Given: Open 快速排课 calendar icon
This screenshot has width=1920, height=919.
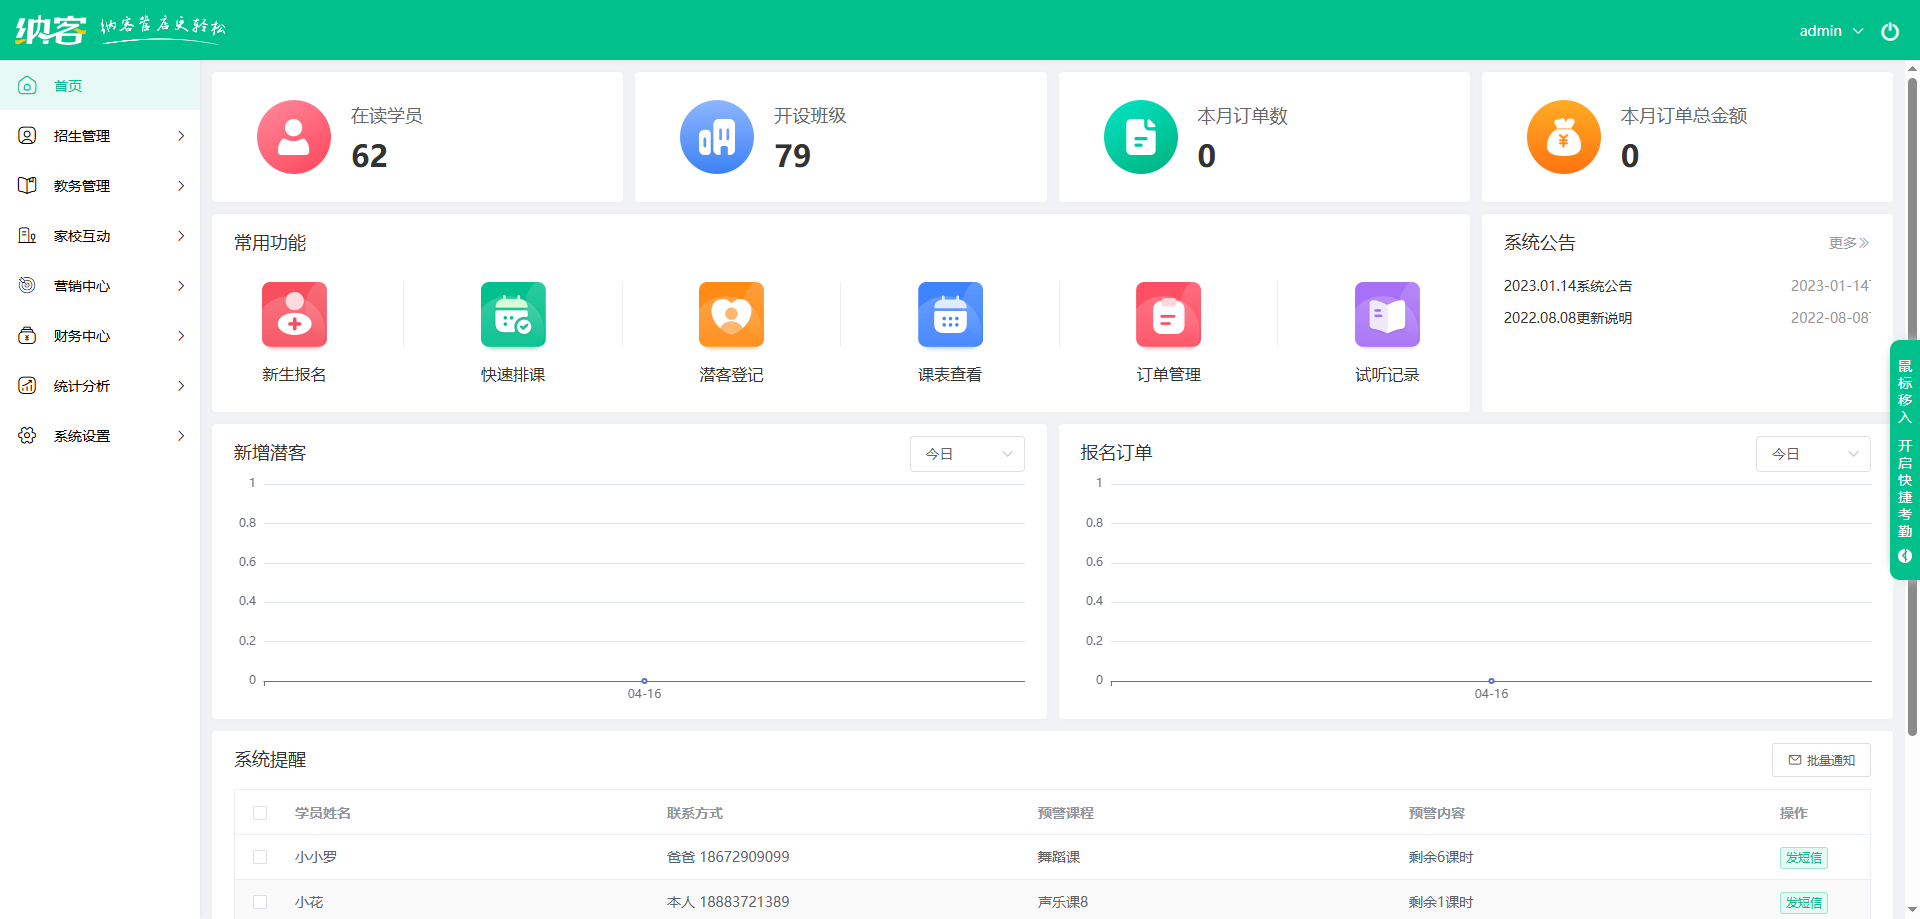Looking at the screenshot, I should [x=513, y=315].
